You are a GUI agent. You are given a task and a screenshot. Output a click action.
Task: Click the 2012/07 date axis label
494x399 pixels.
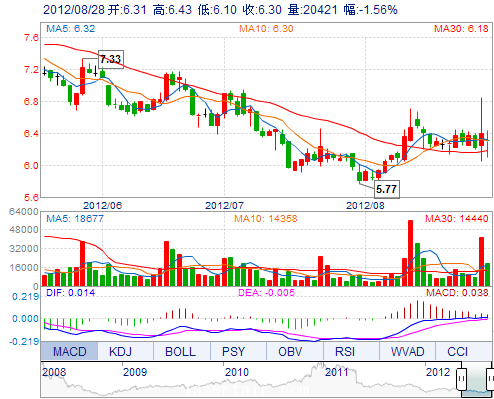224,205
